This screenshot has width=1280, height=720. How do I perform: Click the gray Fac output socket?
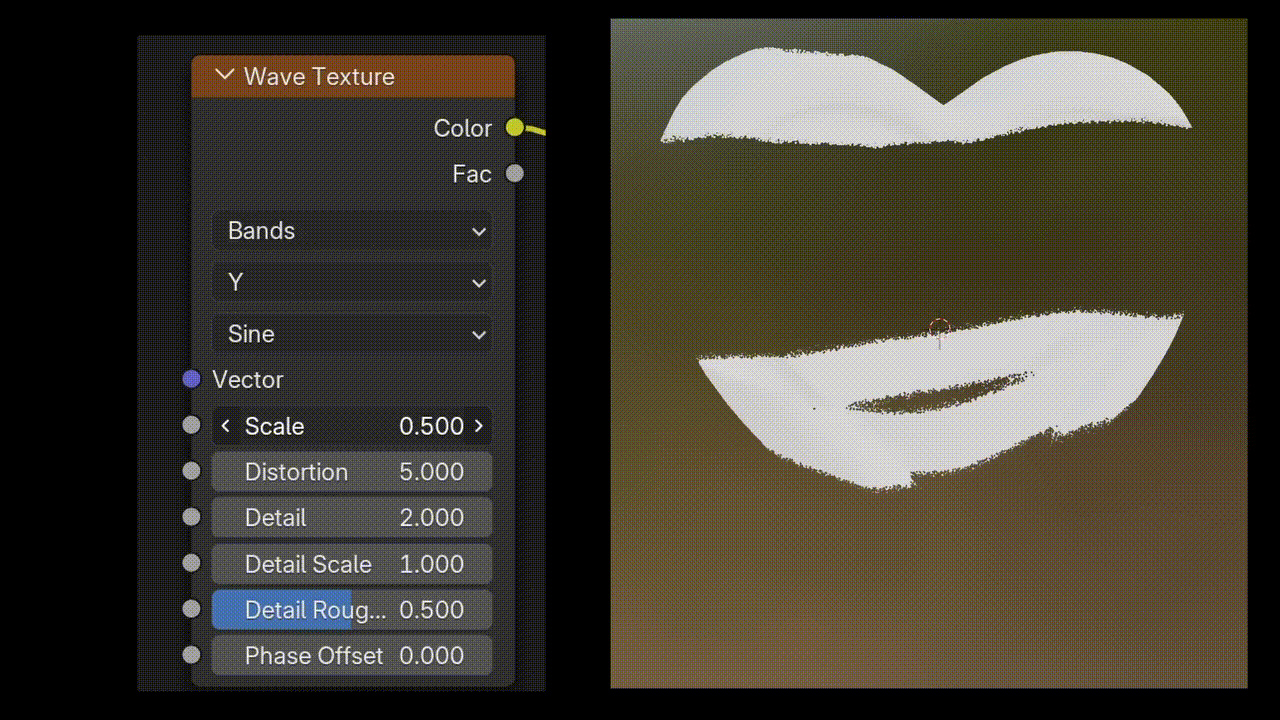515,173
